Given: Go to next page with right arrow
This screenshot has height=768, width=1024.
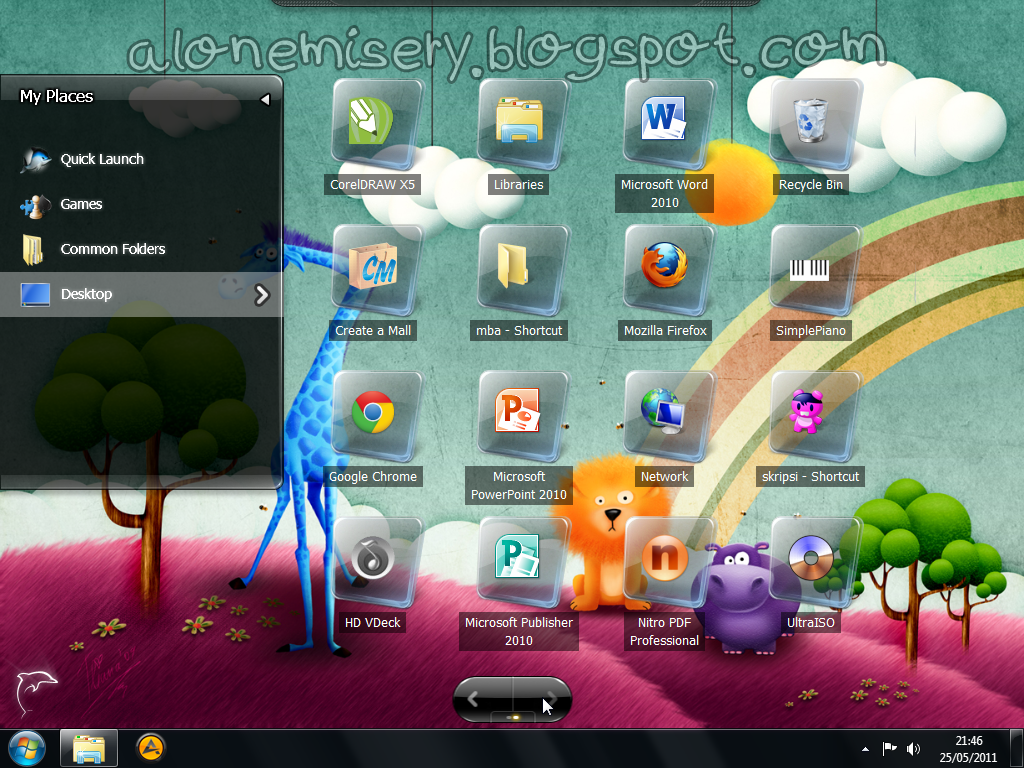Looking at the screenshot, I should [551, 699].
